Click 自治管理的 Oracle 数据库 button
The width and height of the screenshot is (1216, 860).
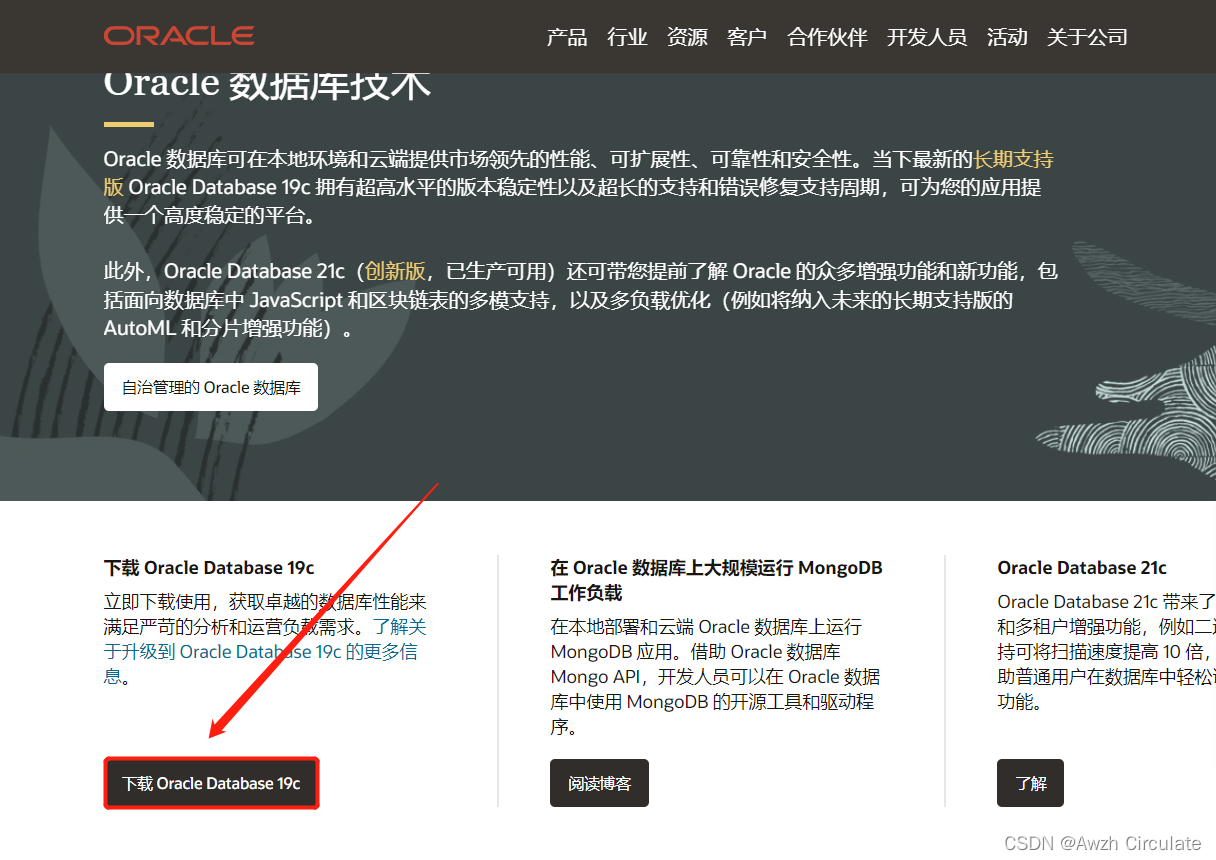211,387
